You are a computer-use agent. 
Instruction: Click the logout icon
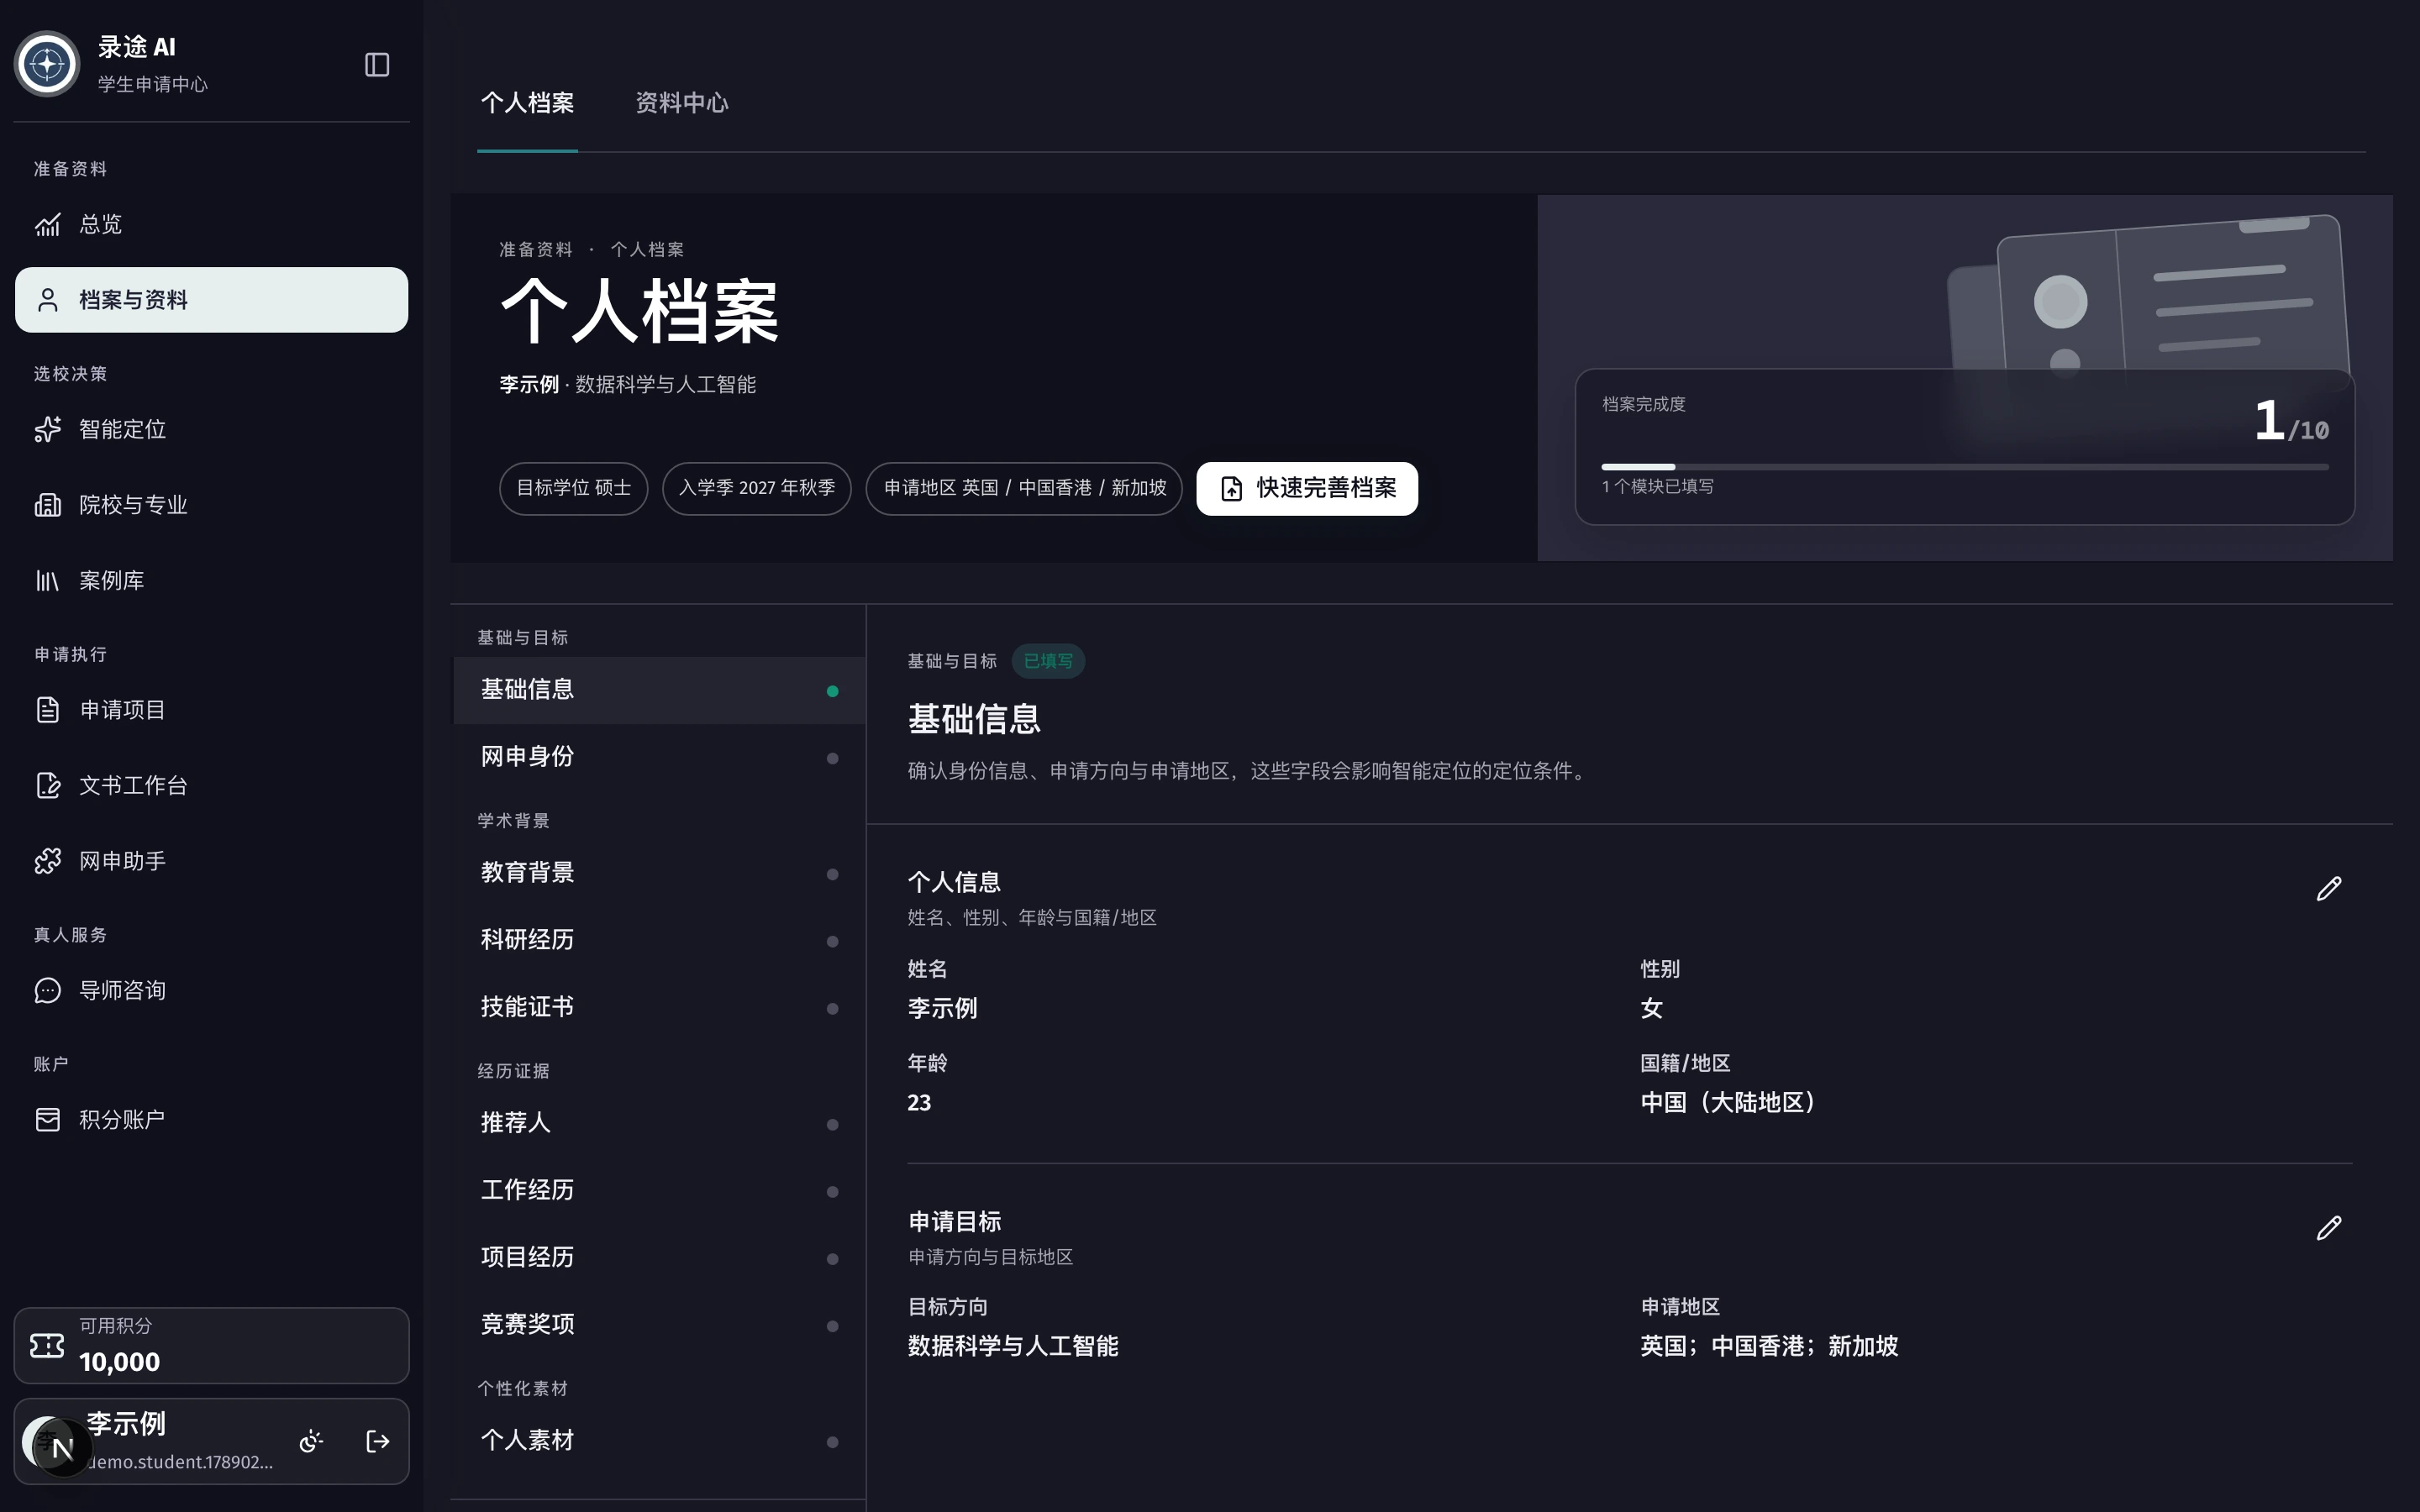click(x=377, y=1441)
